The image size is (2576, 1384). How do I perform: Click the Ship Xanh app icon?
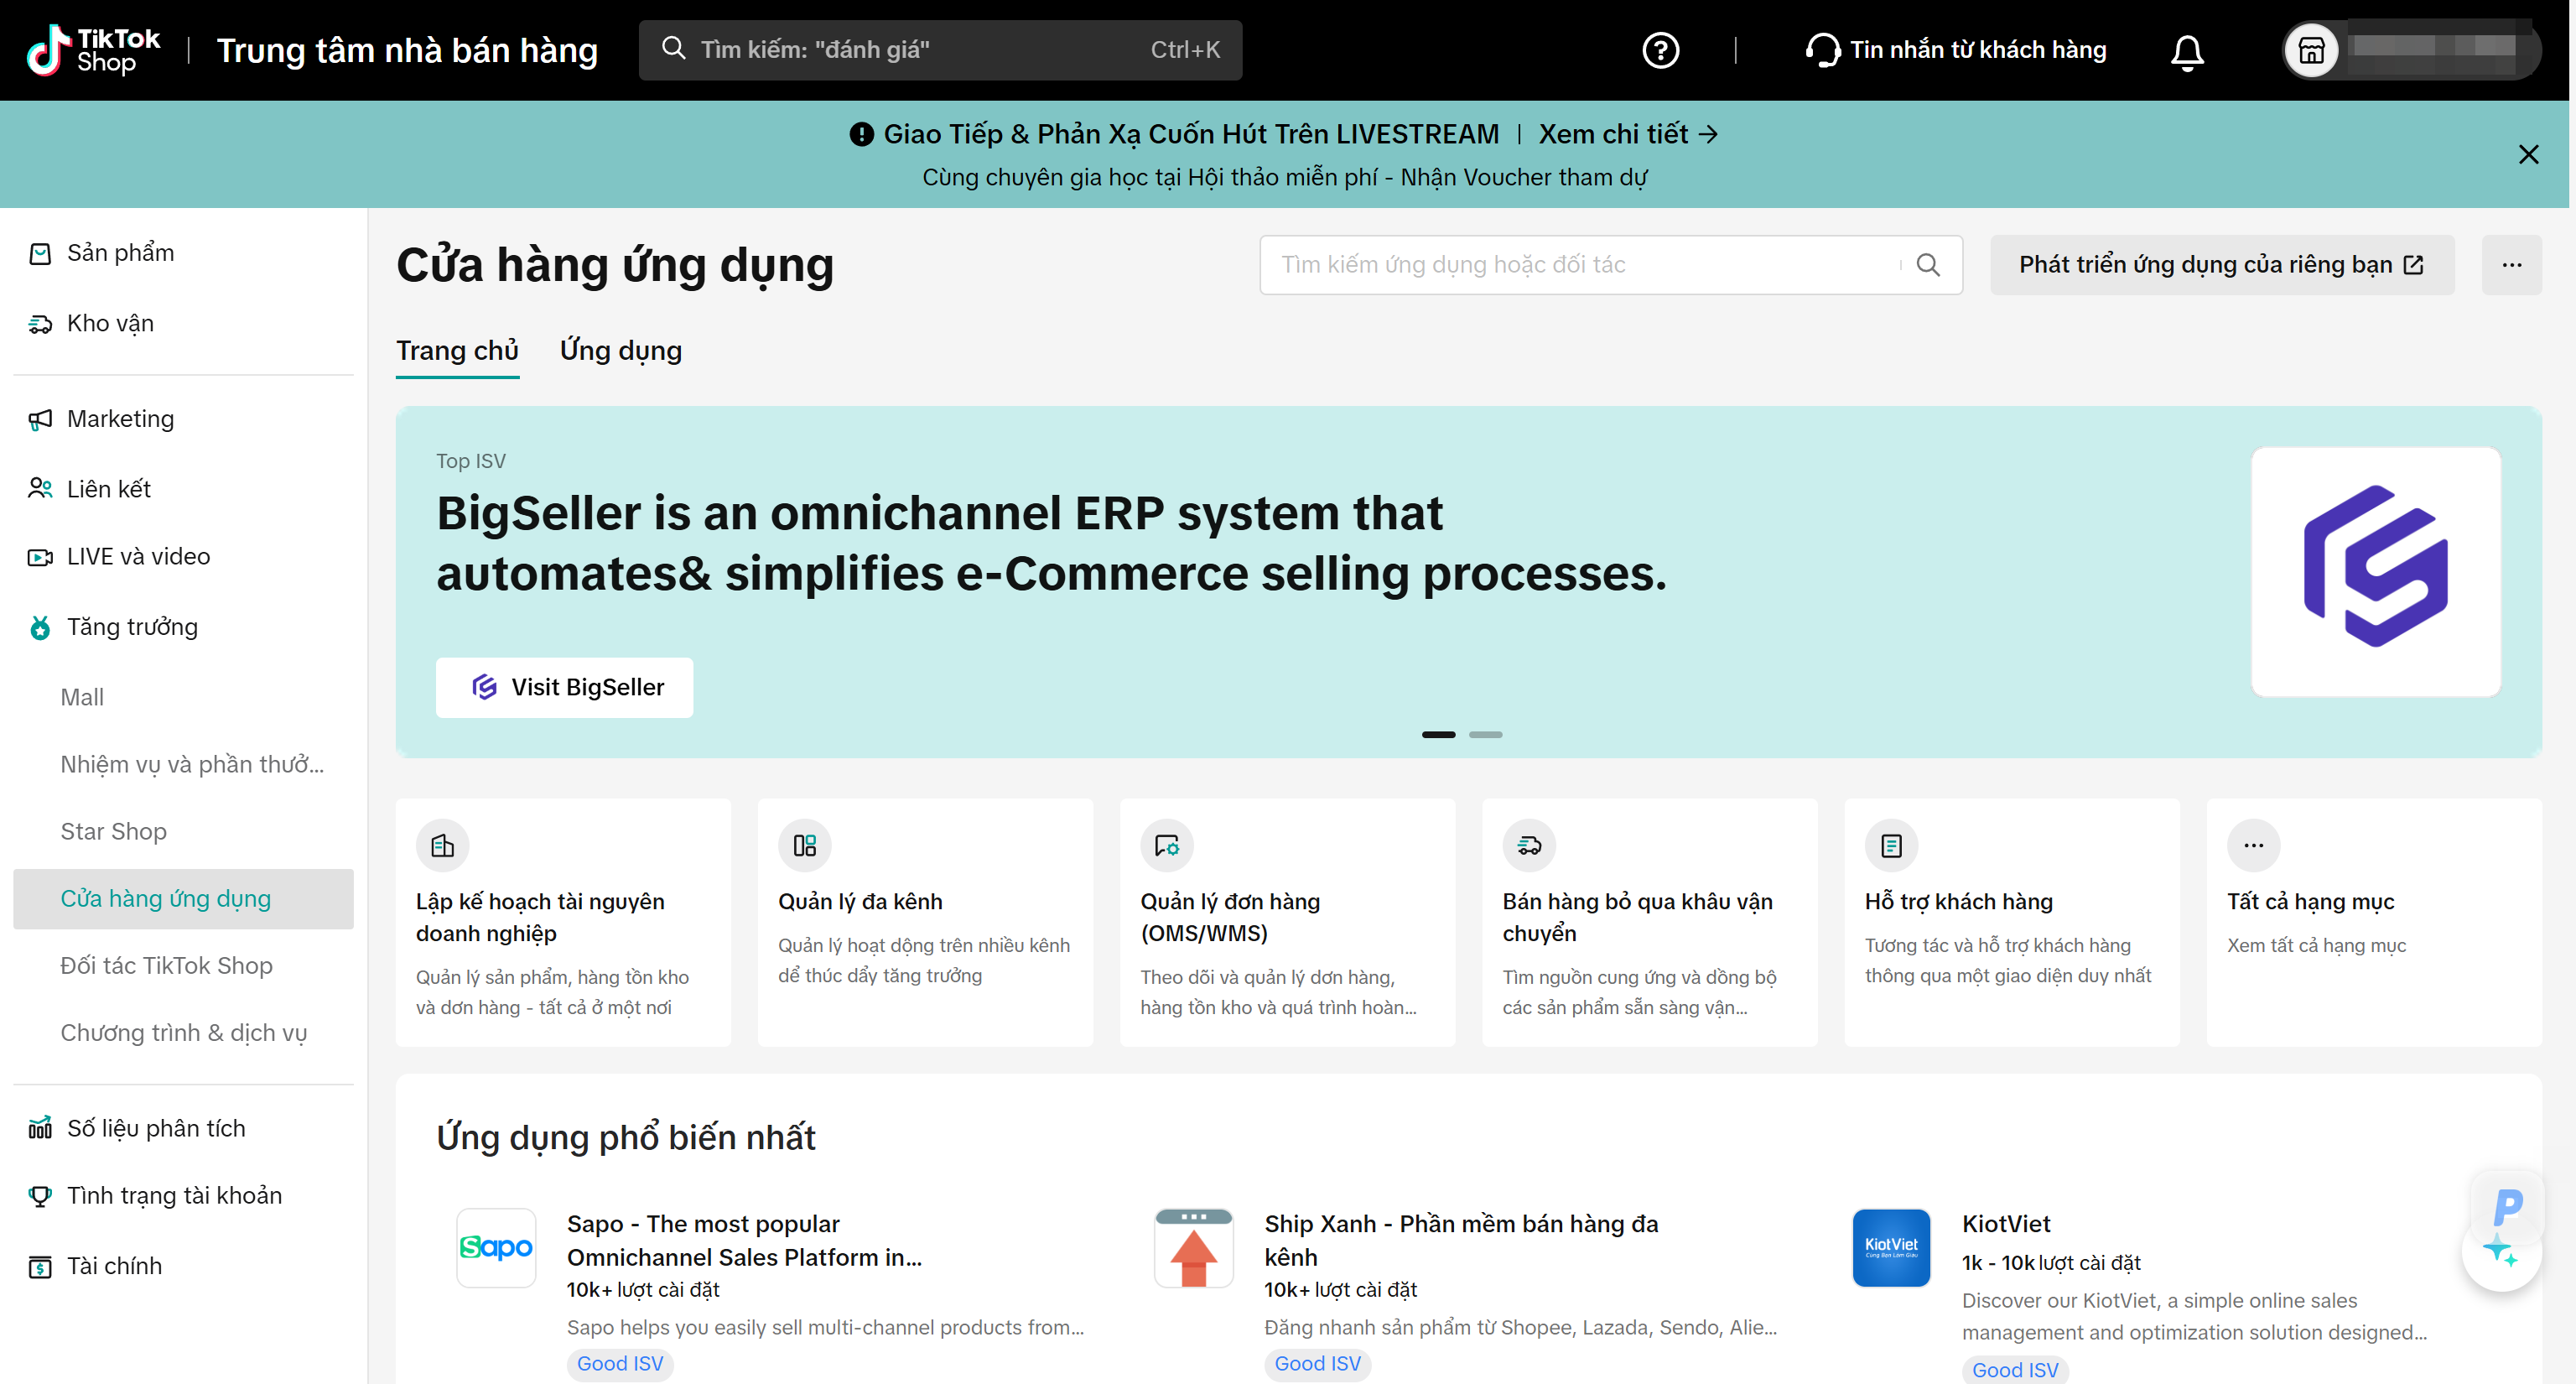pos(1193,1247)
